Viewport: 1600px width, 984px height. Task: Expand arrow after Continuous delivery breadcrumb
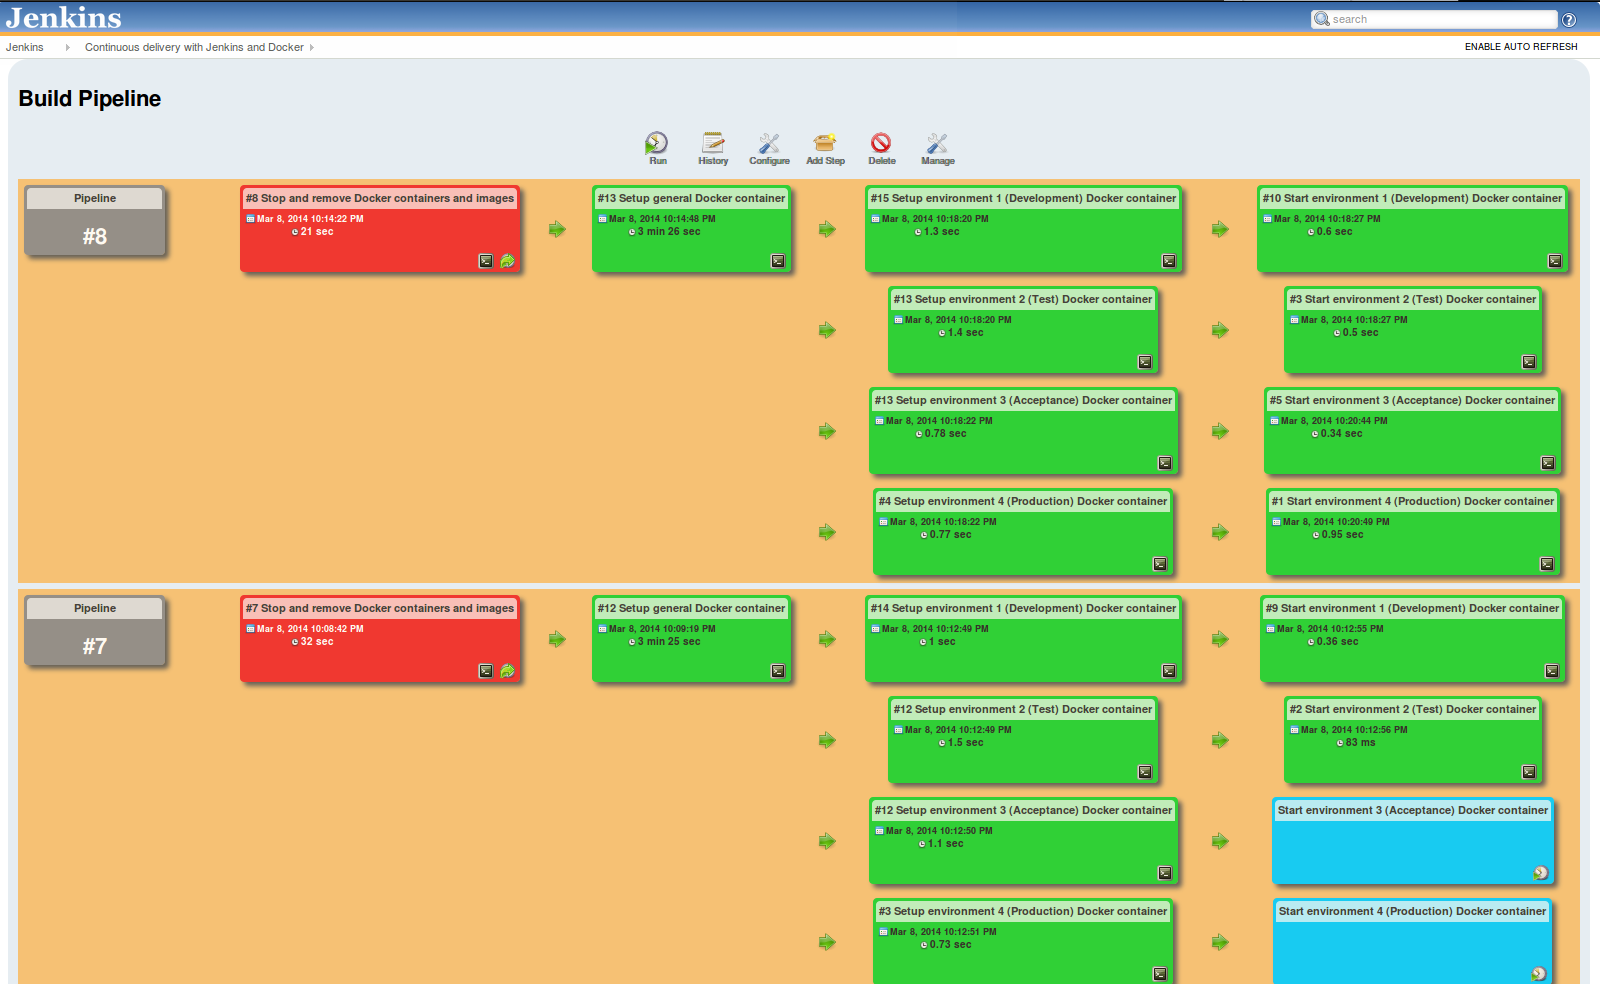[312, 47]
